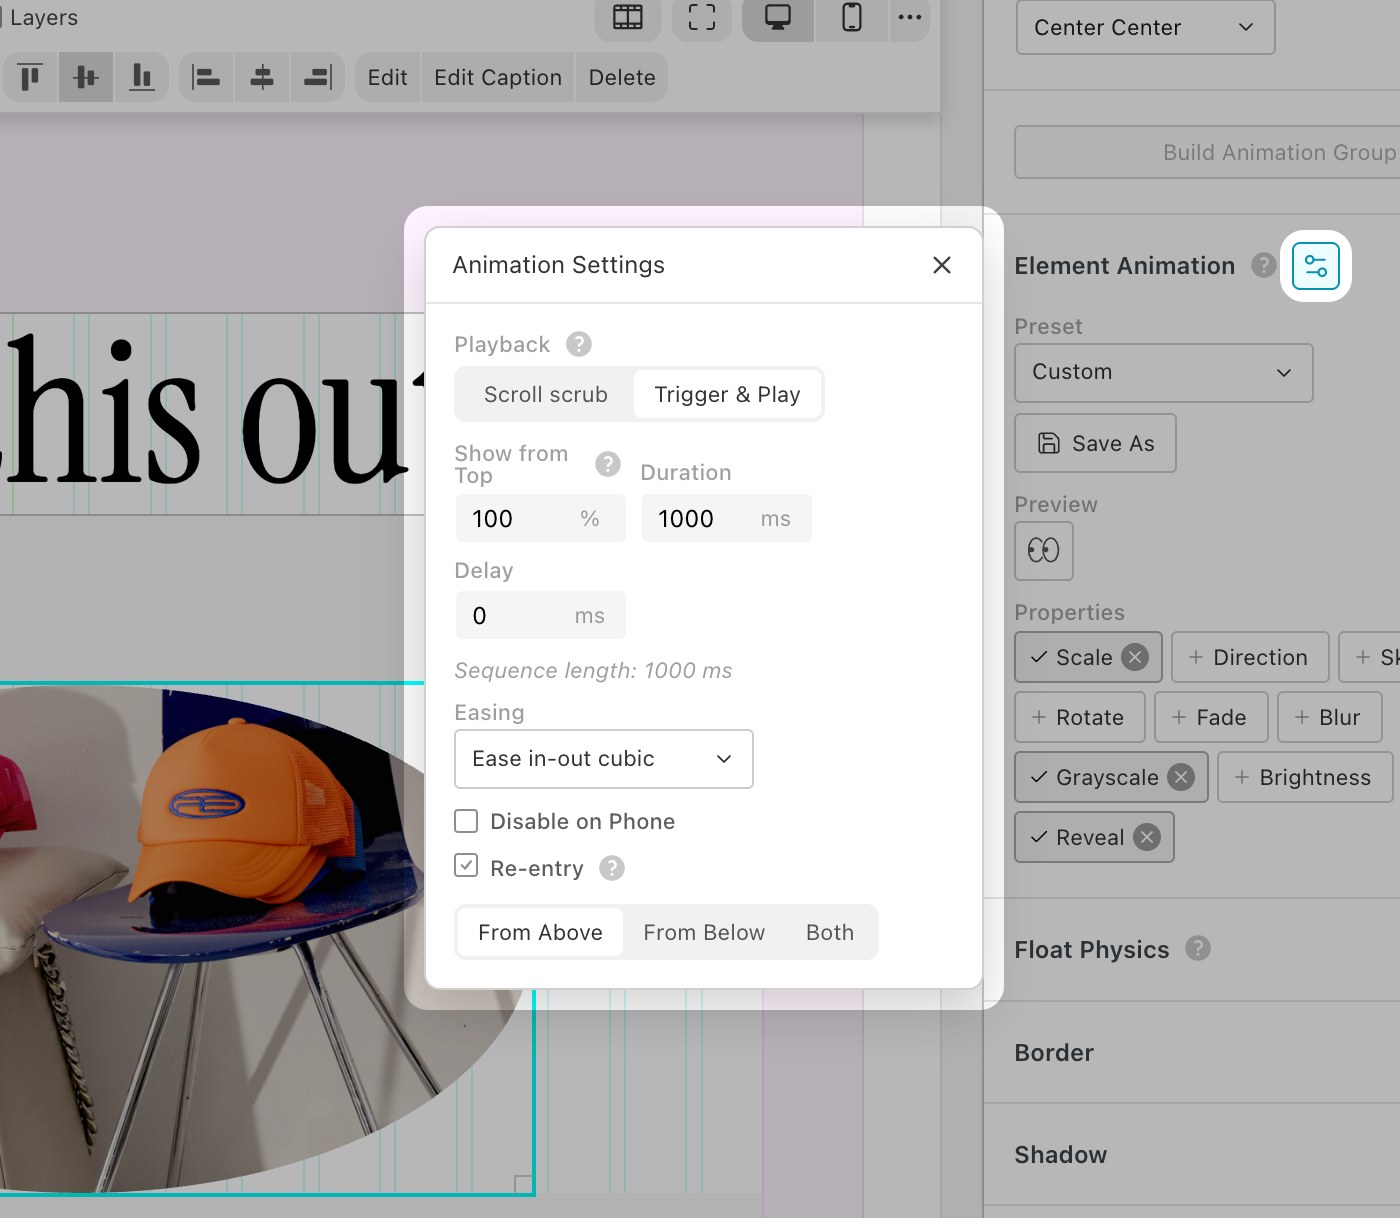The width and height of the screenshot is (1400, 1218).
Task: Choose From Below re-entry option
Action: coord(704,932)
